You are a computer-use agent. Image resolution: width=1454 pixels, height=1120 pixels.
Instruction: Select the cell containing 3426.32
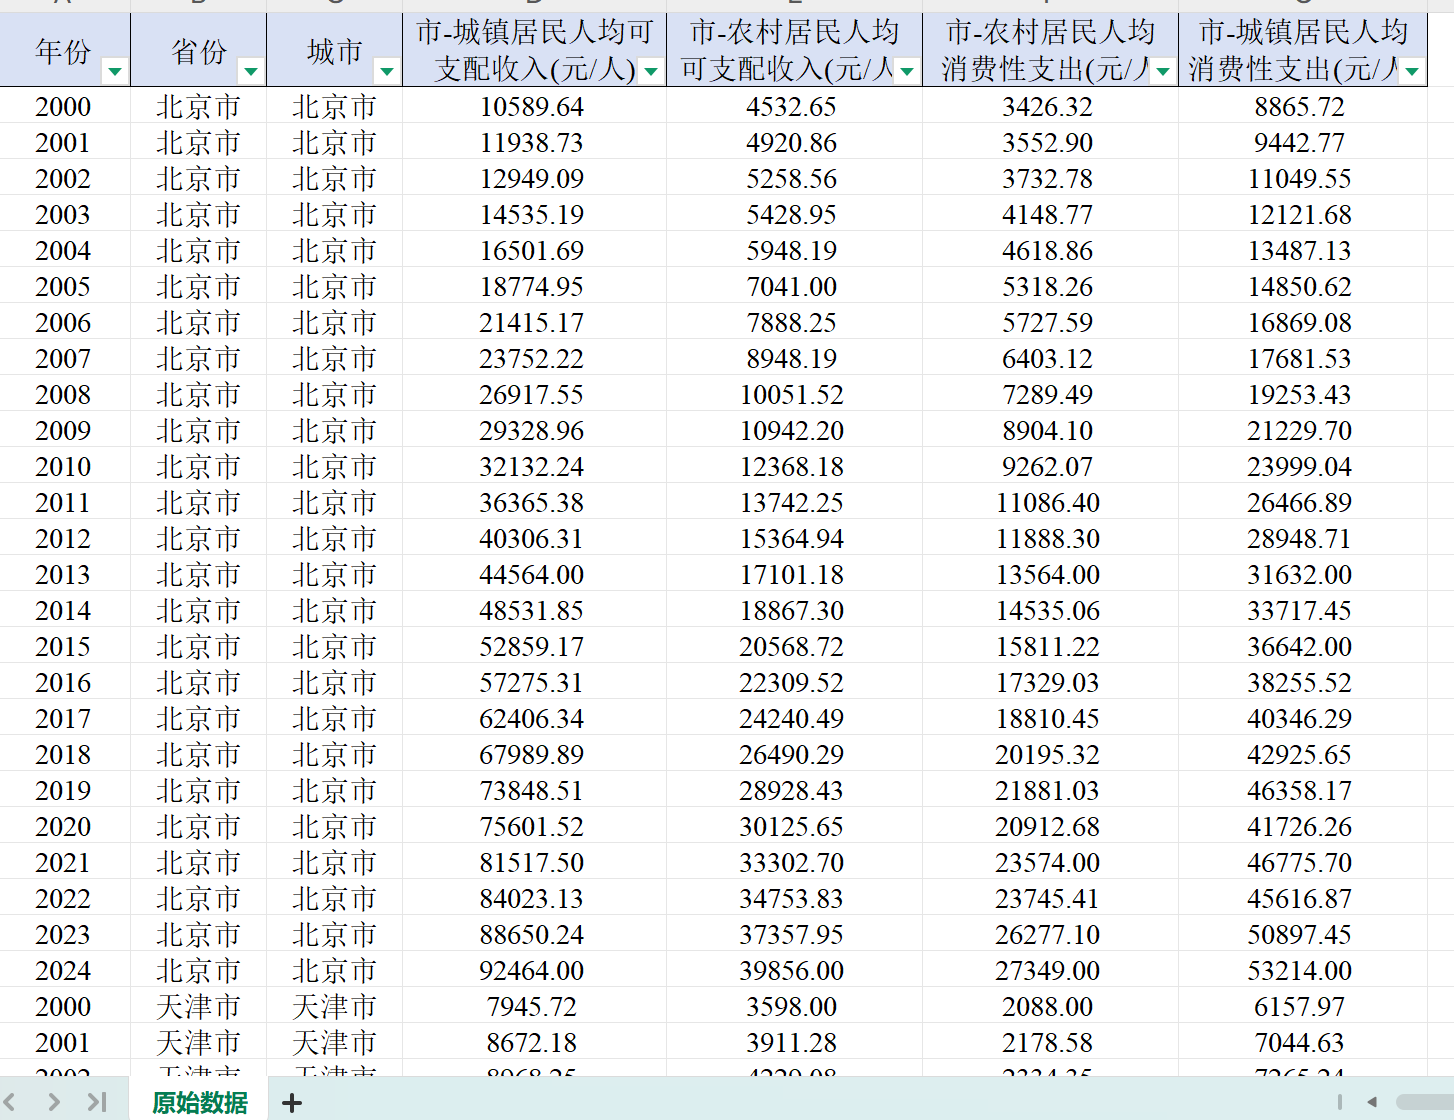tap(1051, 107)
